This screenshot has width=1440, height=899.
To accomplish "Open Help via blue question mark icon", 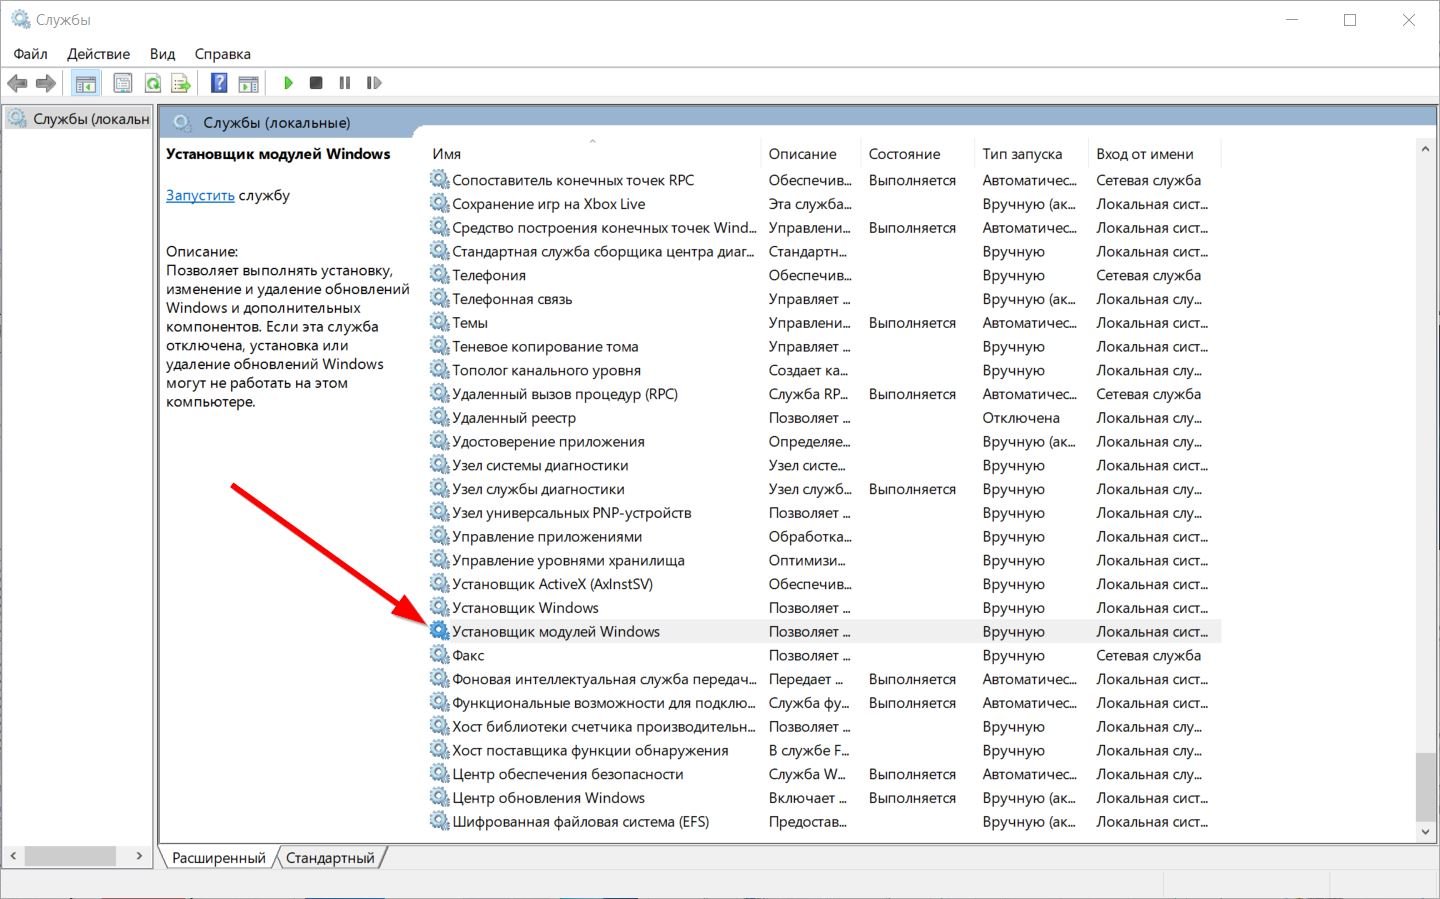I will (219, 83).
